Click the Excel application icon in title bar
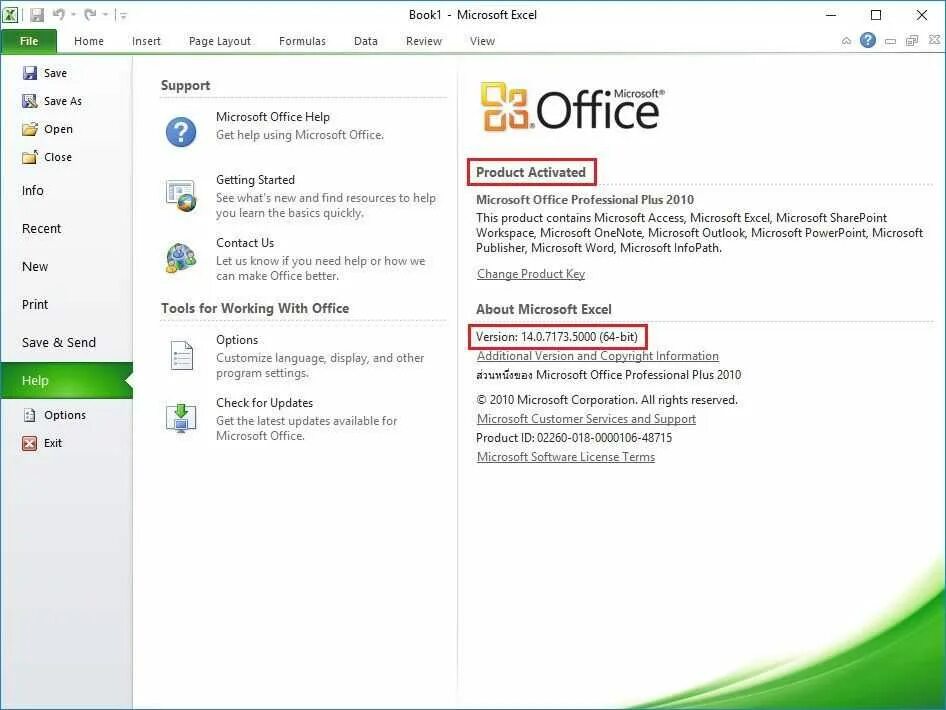The width and height of the screenshot is (946, 710). pos(10,14)
